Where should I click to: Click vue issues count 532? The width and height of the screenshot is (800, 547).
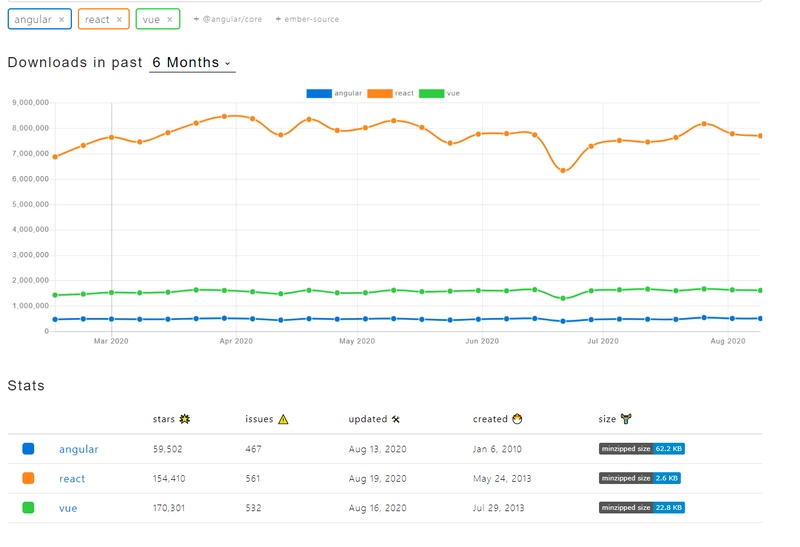pyautogui.click(x=253, y=508)
